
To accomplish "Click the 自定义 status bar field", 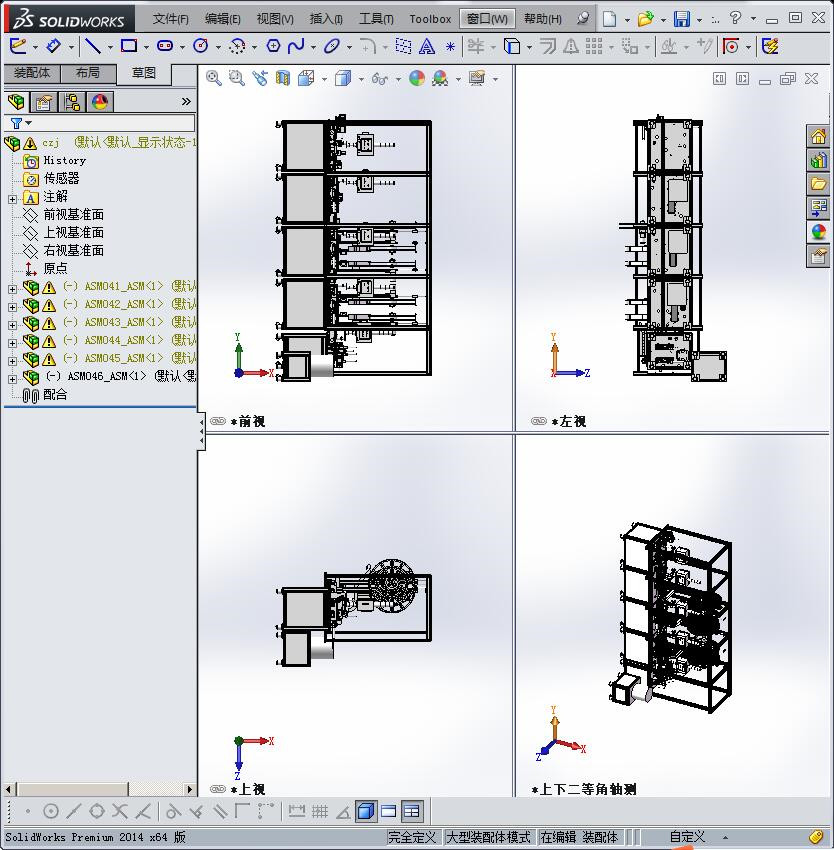I will point(687,837).
